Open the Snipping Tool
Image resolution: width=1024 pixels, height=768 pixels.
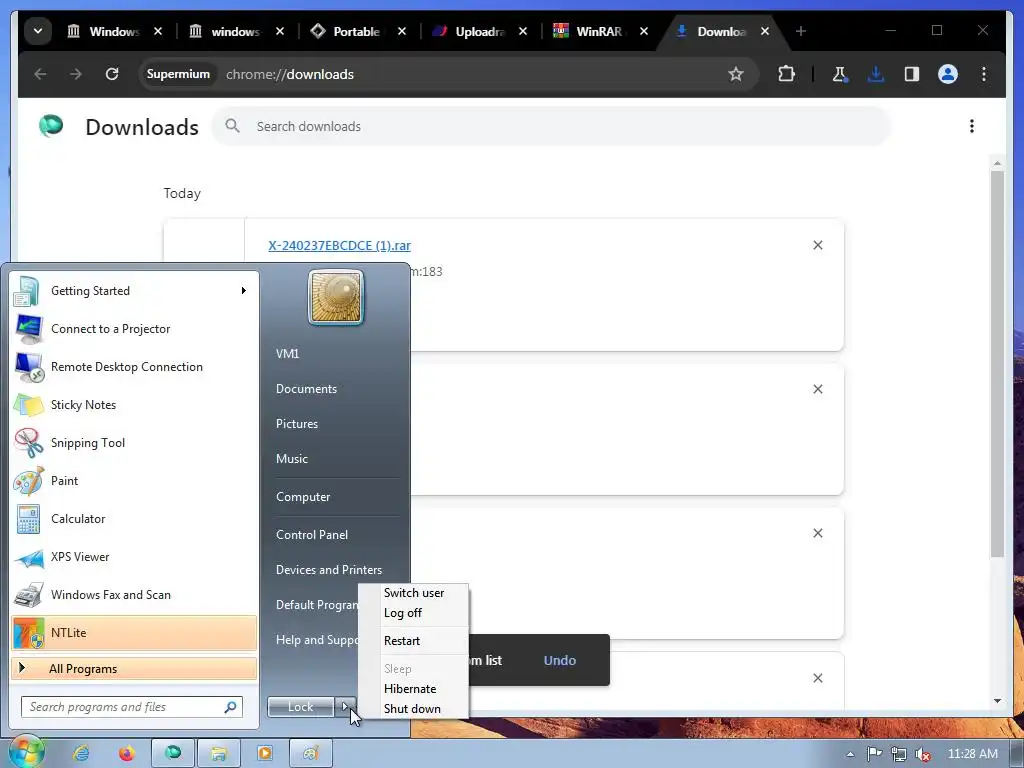(x=134, y=442)
